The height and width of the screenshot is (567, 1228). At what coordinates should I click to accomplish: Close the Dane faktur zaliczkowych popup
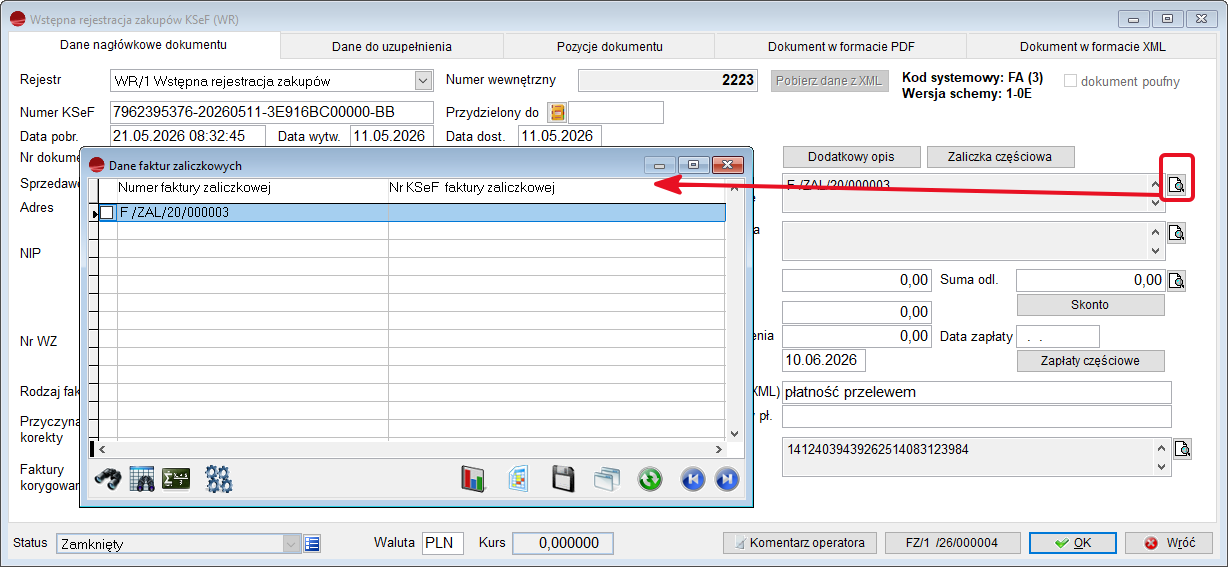pos(727,164)
